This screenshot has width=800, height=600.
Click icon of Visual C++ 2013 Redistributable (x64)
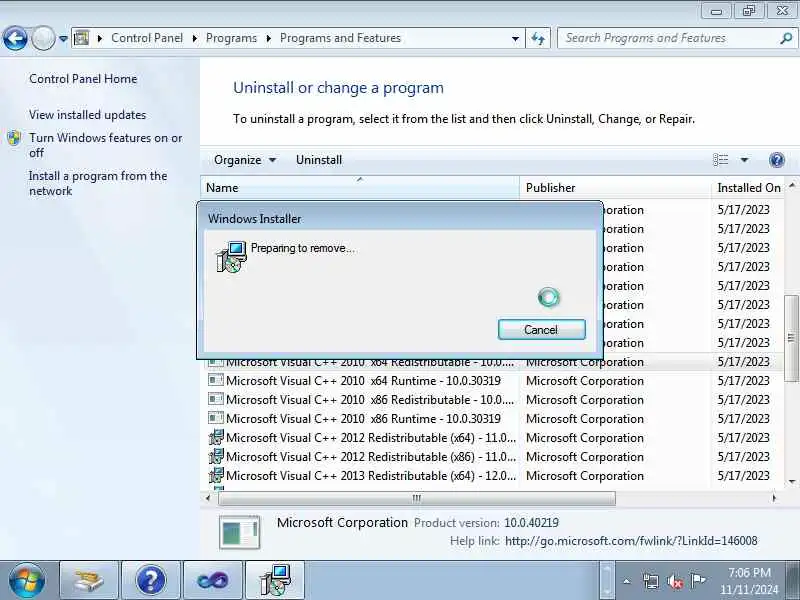[x=216, y=475]
